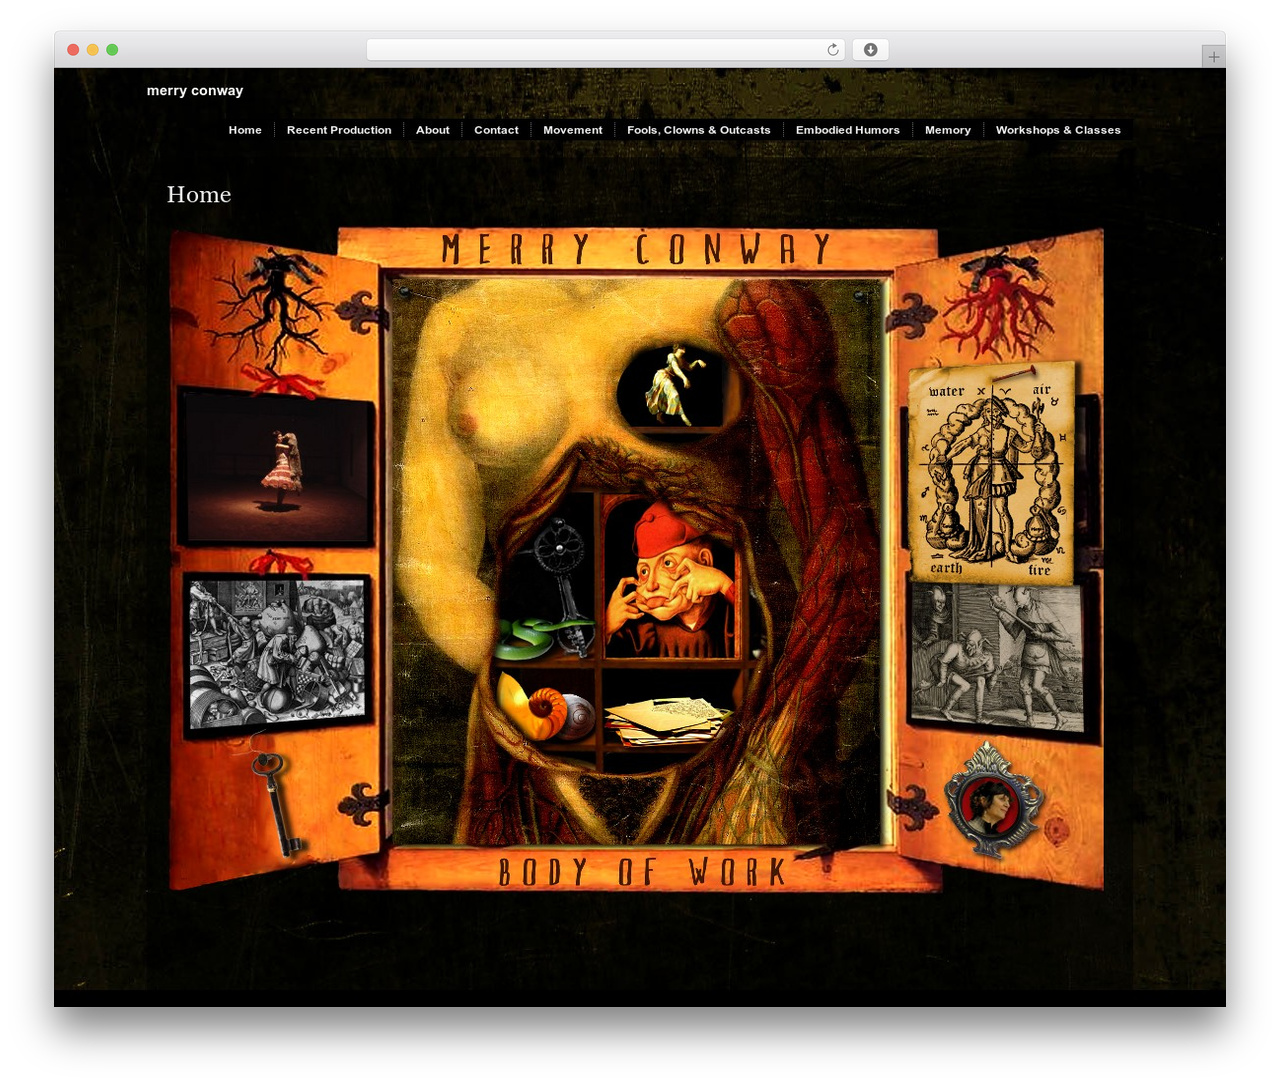Click the dancer in red dress photo
1280x1084 pixels.
(x=277, y=467)
